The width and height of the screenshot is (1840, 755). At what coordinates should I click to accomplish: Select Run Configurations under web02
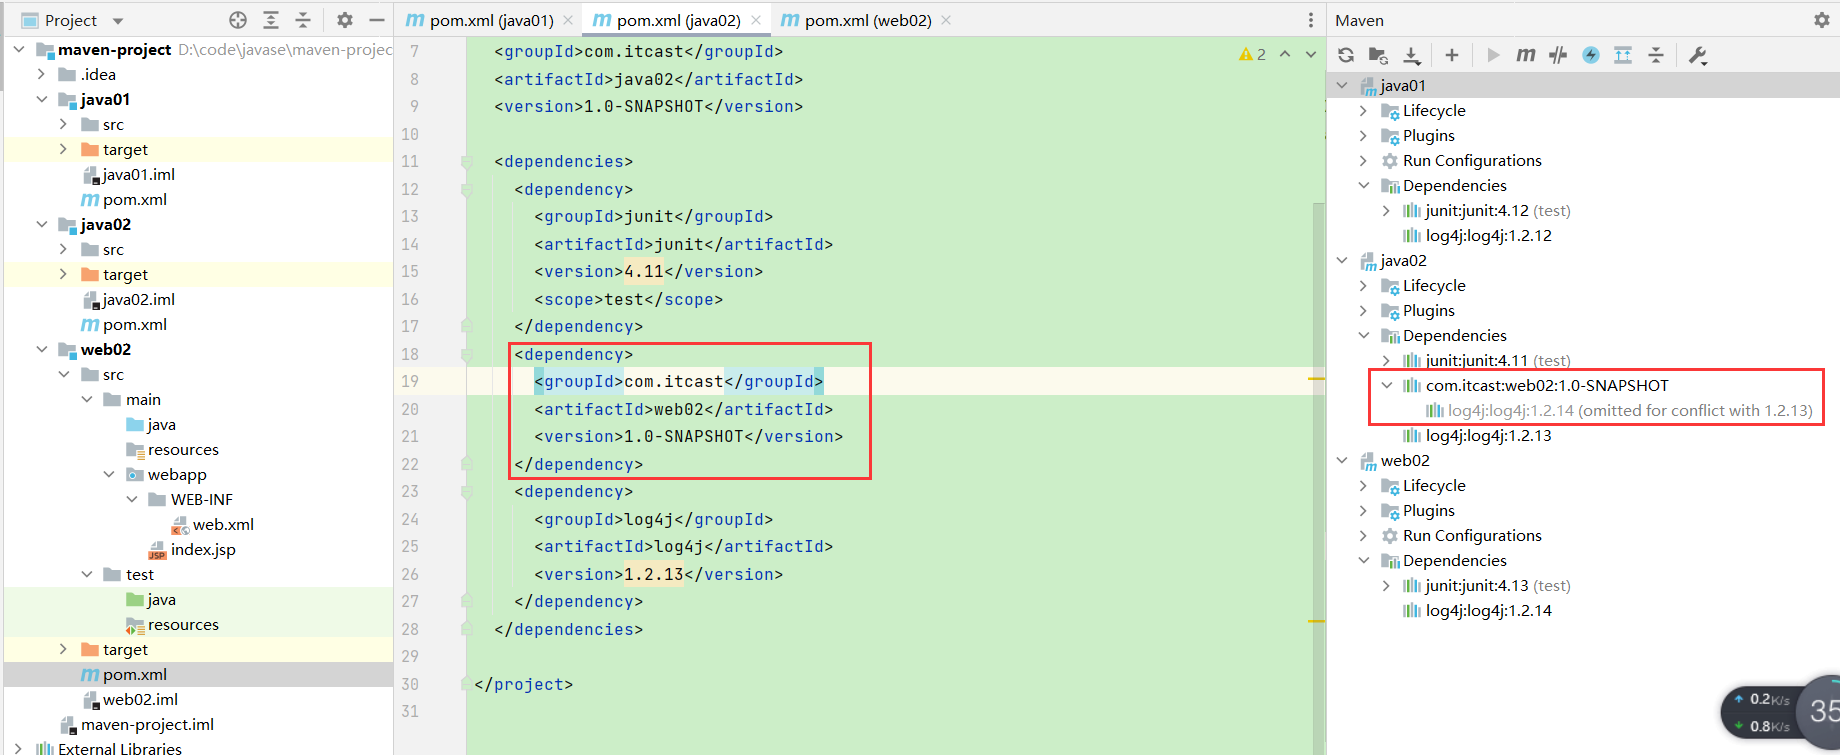(1461, 535)
